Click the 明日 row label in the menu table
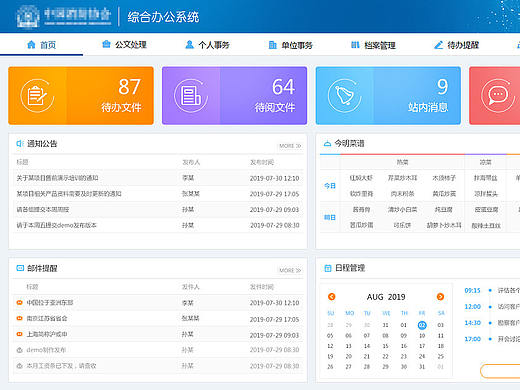 point(330,217)
